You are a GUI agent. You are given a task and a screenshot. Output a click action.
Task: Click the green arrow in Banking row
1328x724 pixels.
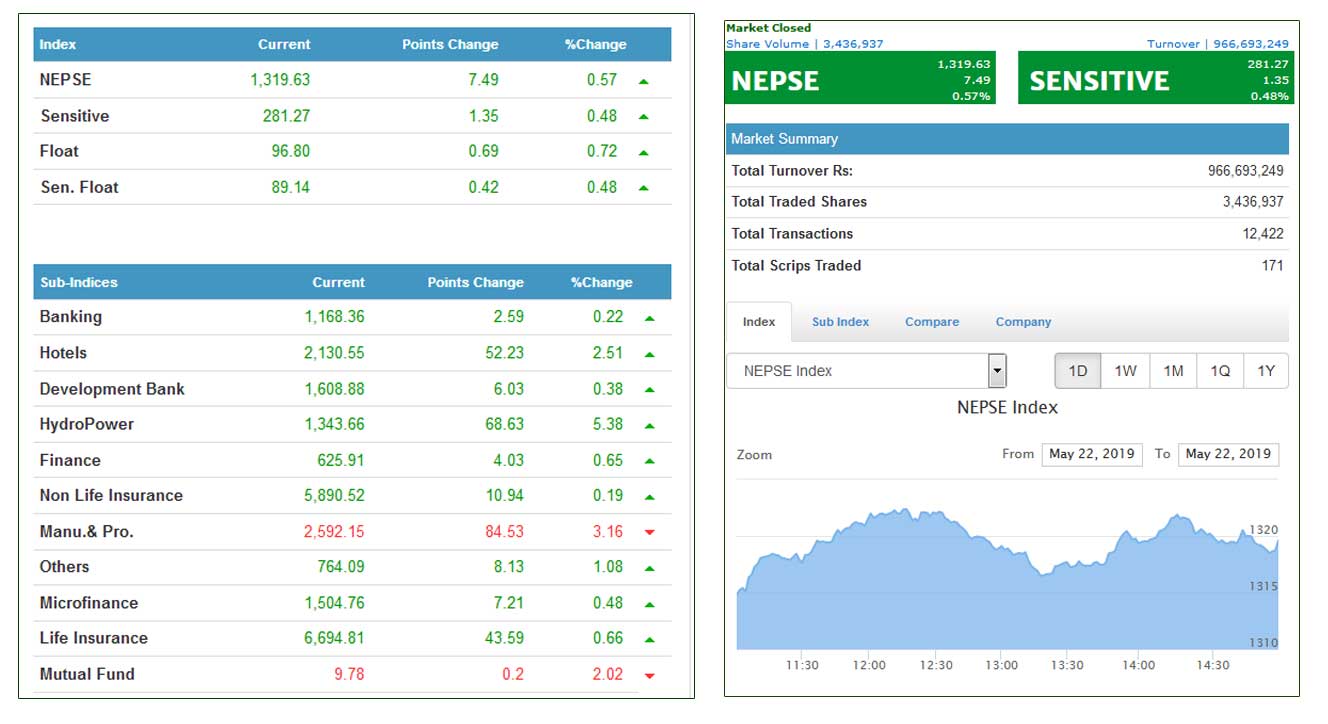pos(650,319)
